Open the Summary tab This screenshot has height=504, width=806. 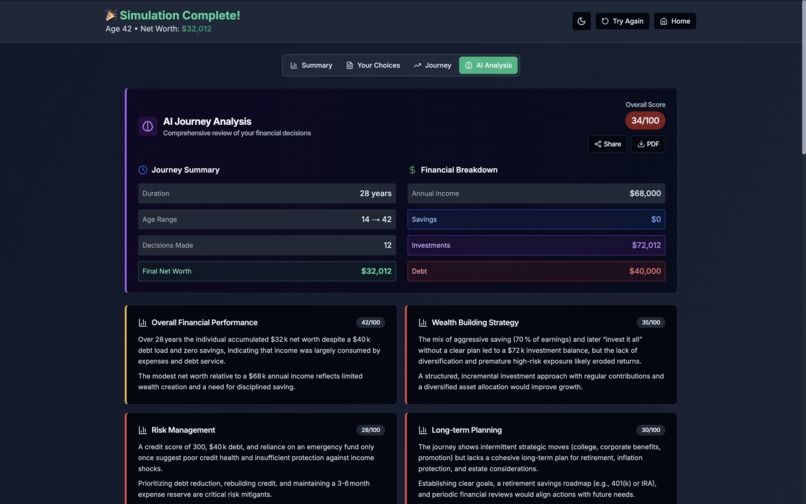(311, 65)
